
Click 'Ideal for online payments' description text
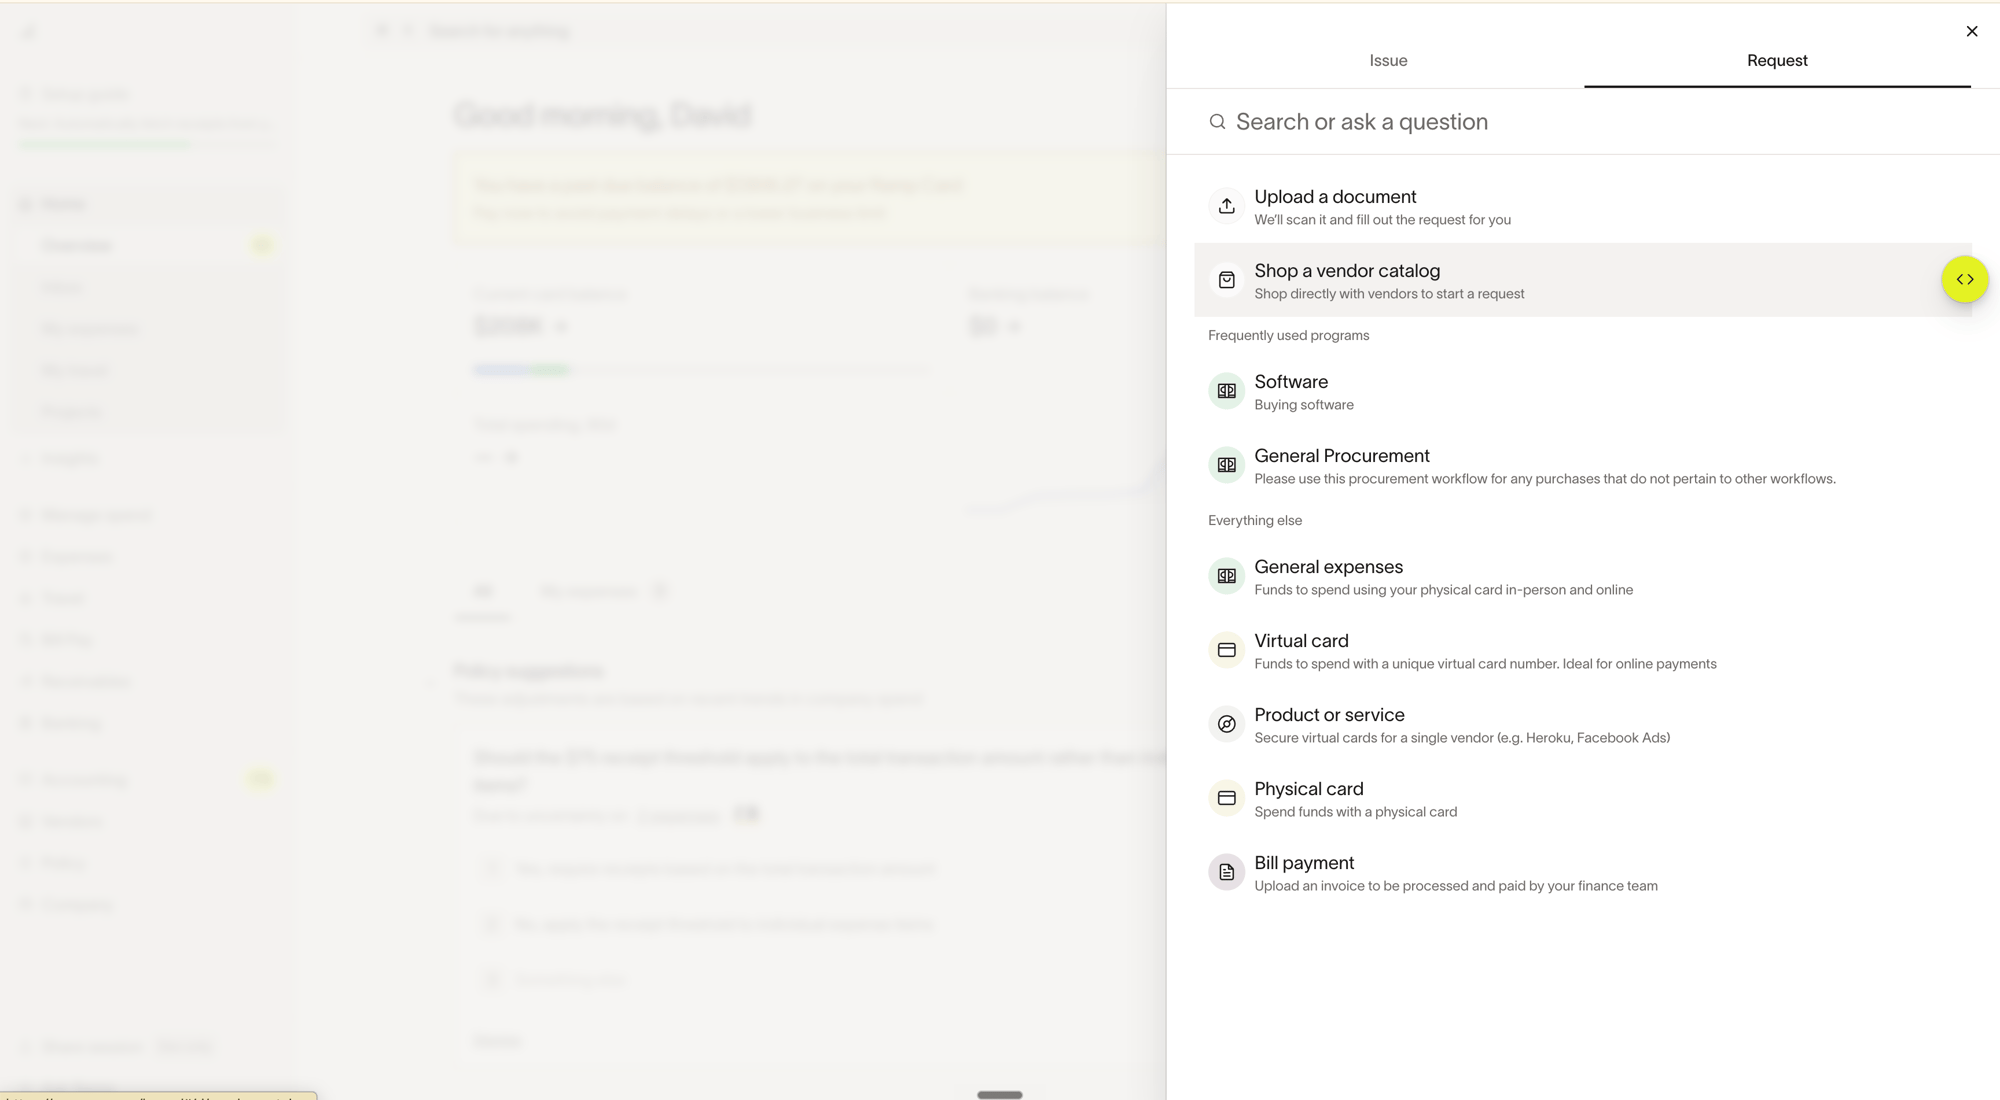point(1639,664)
